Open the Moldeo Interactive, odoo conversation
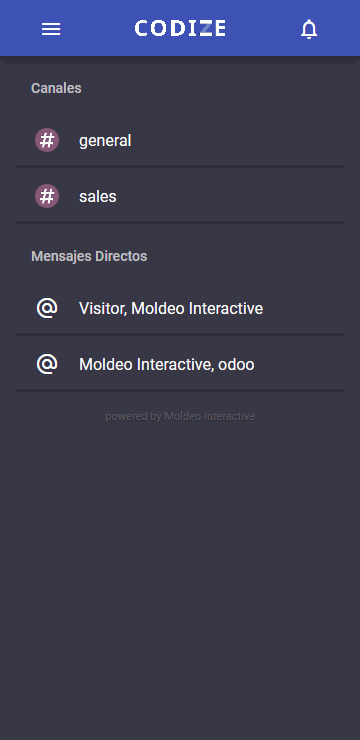 [x=180, y=364]
